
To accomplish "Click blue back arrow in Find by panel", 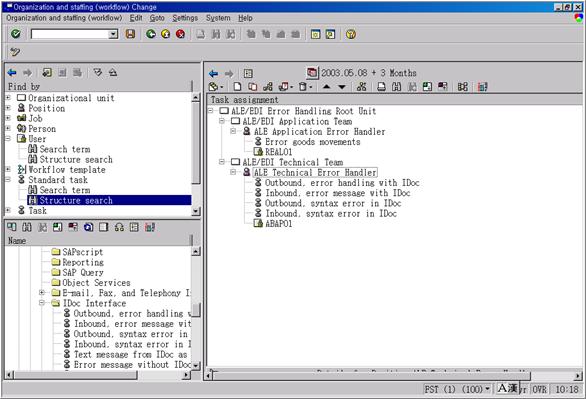I will tap(12, 72).
